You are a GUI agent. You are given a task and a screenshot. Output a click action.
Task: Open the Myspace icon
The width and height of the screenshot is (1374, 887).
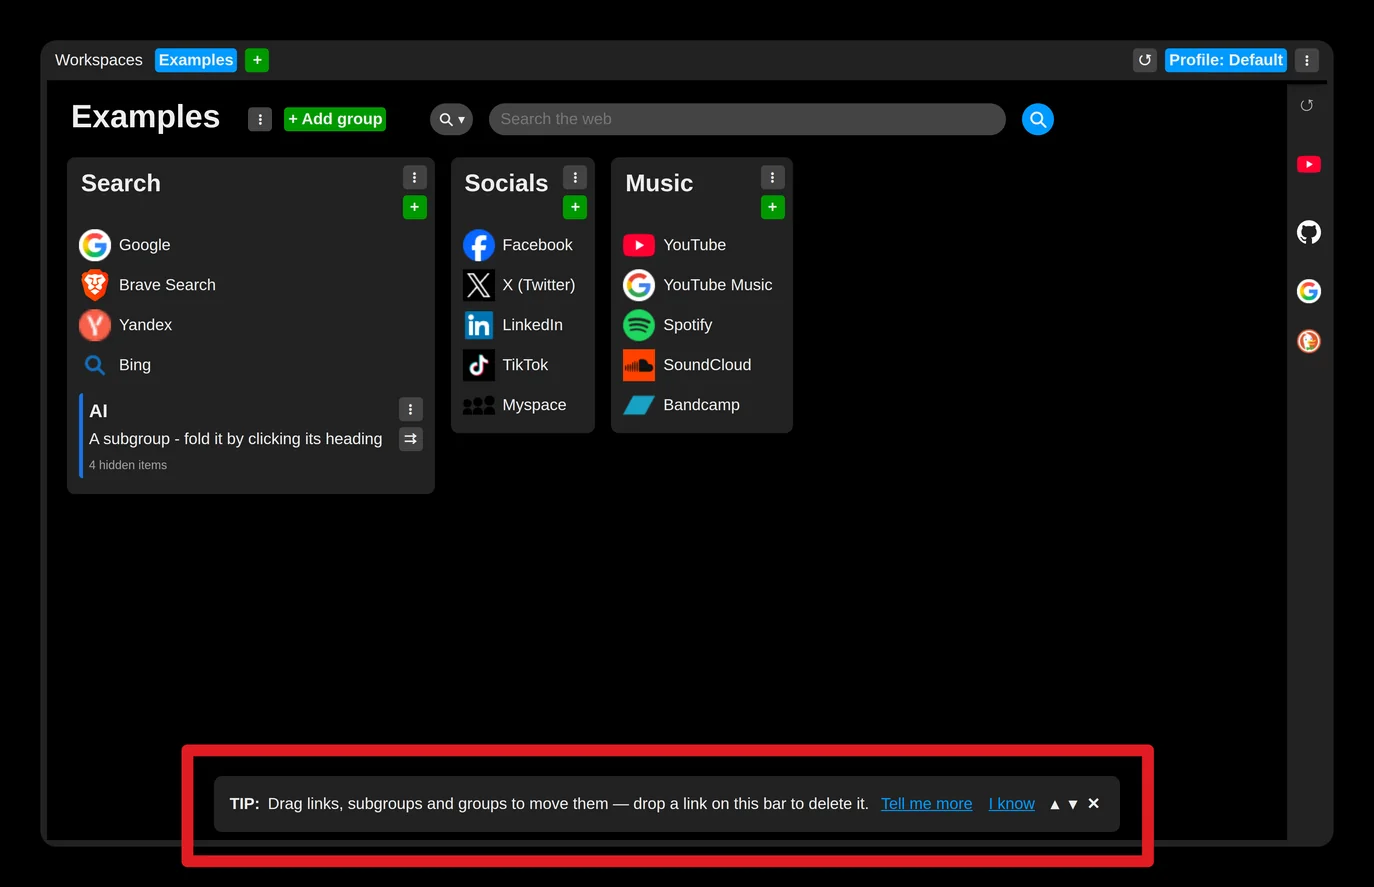pos(479,405)
